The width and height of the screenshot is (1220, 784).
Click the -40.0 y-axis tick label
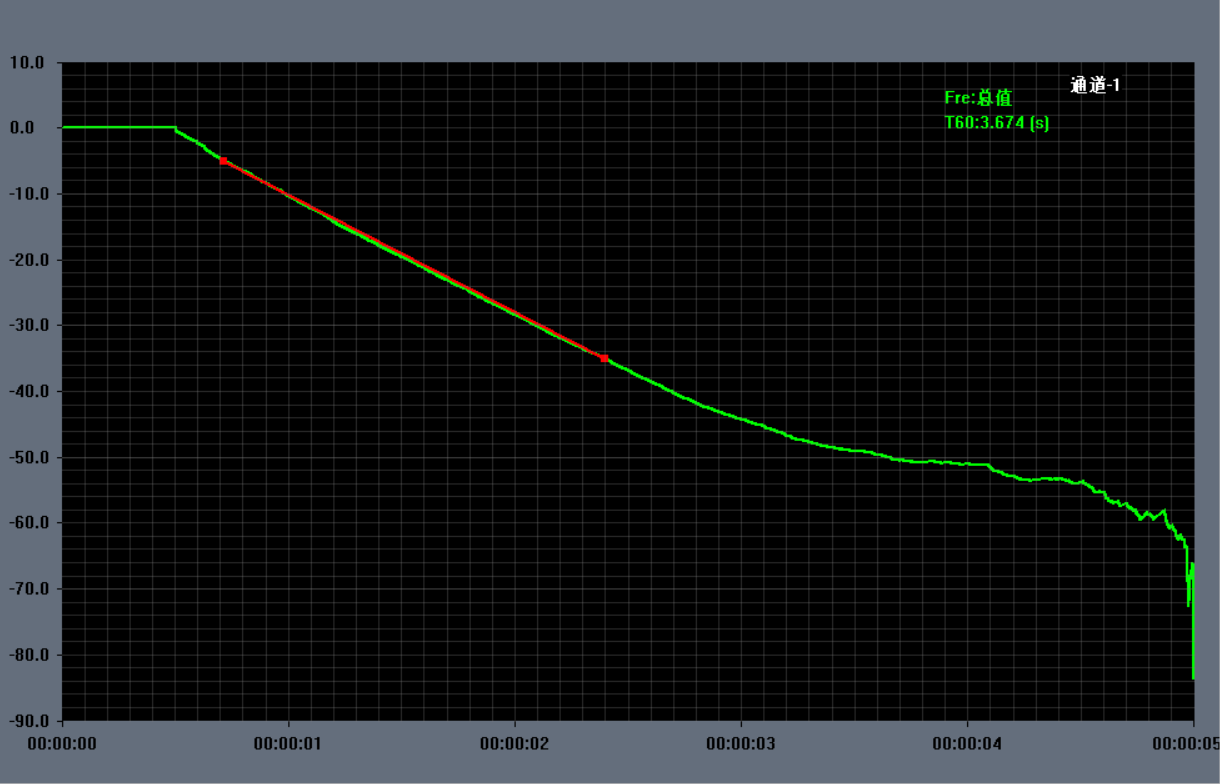pos(28,391)
